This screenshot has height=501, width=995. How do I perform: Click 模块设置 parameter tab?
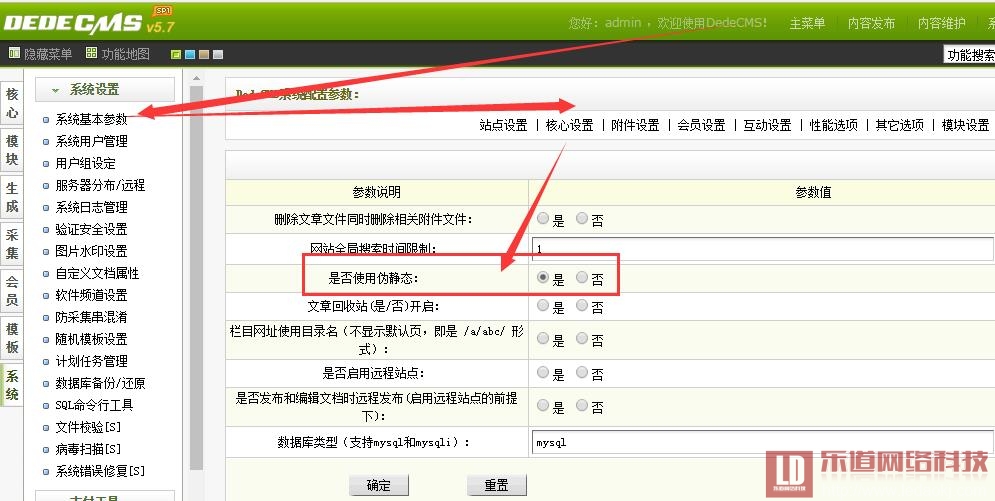pos(965,126)
